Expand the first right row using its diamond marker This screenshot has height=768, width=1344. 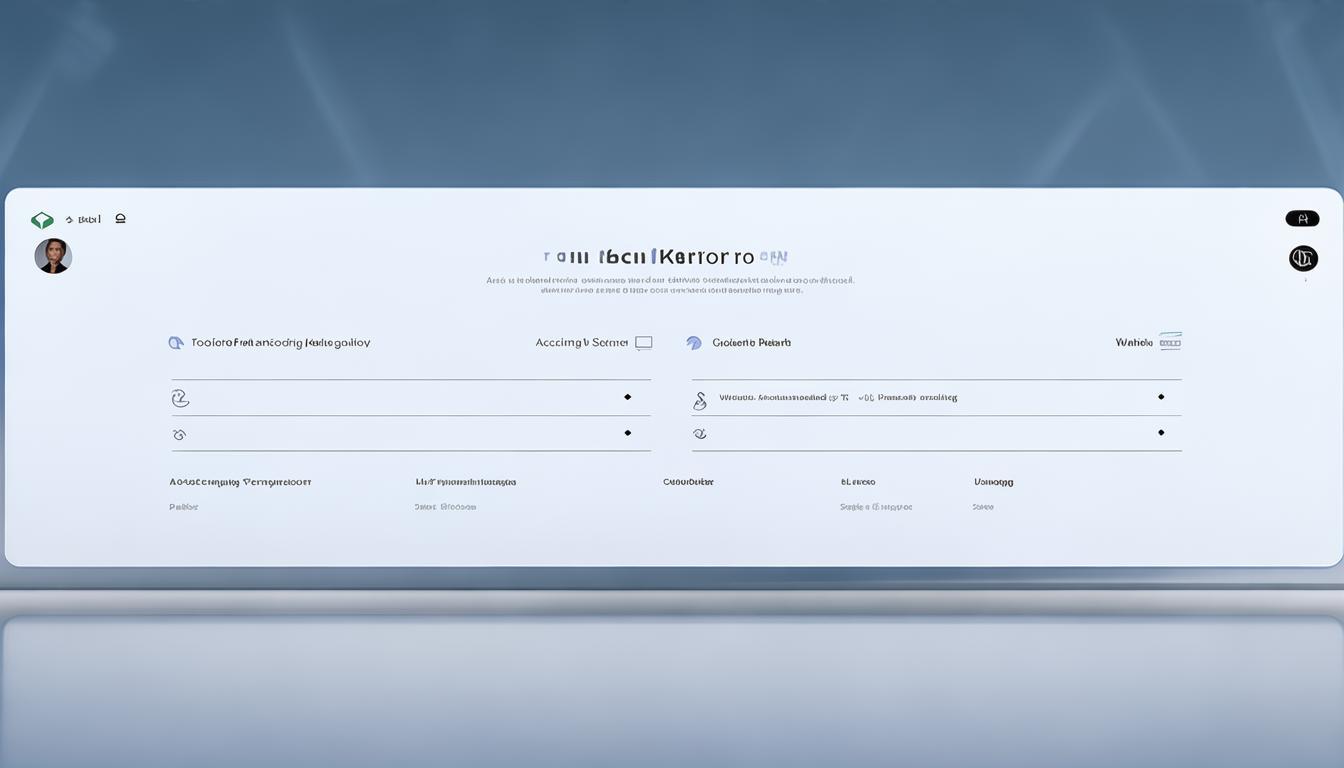1161,397
